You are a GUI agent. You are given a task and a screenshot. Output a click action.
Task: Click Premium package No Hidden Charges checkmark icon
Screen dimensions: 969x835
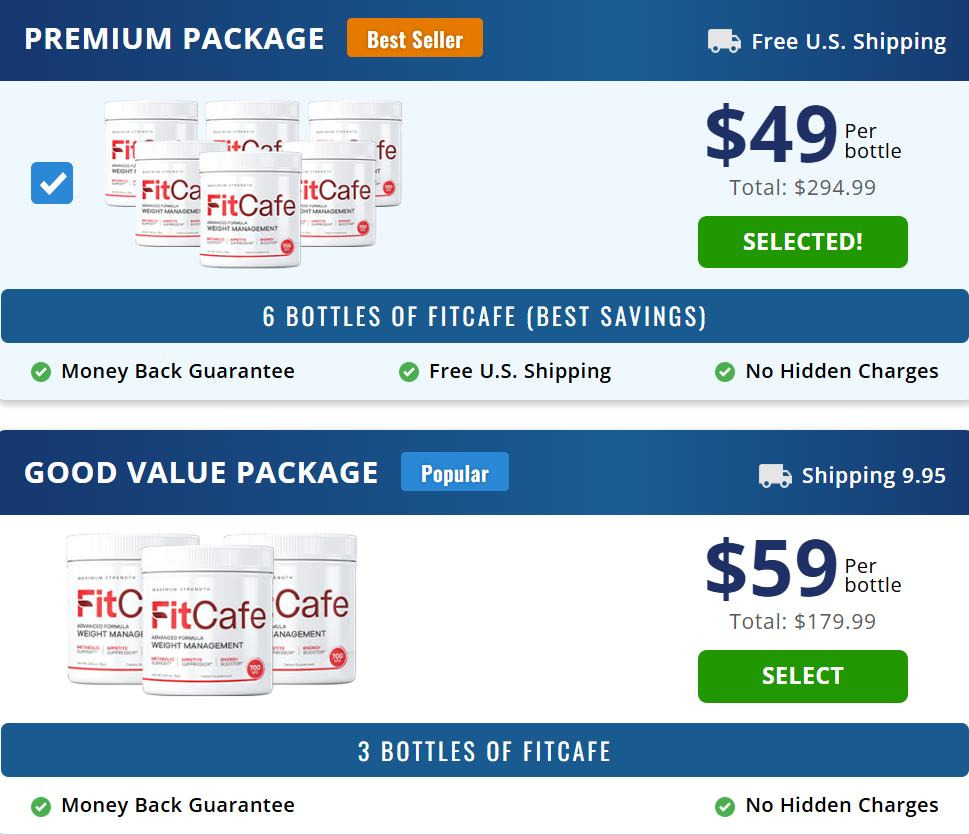[725, 372]
